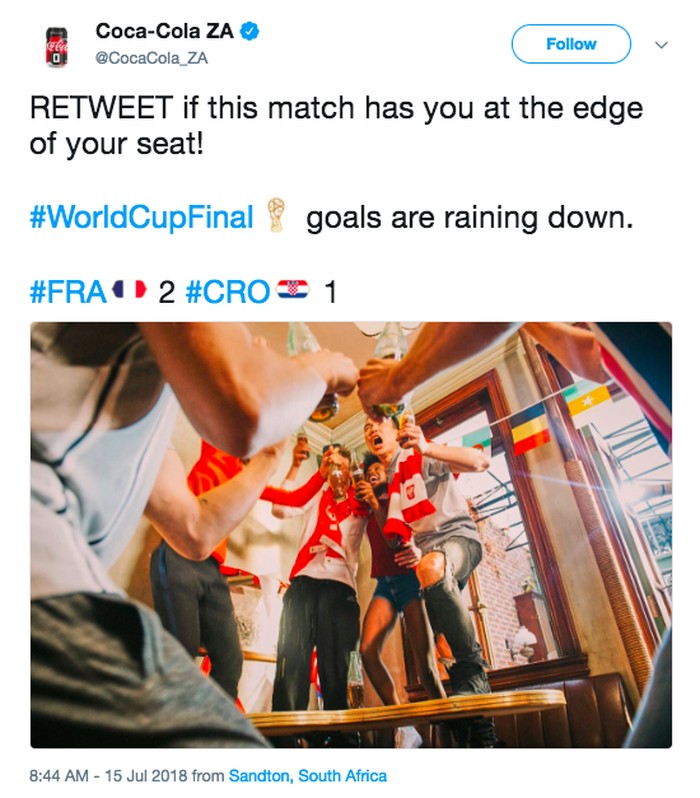This screenshot has width=700, height=798.
Task: Click France's score number 2
Action: (167, 292)
